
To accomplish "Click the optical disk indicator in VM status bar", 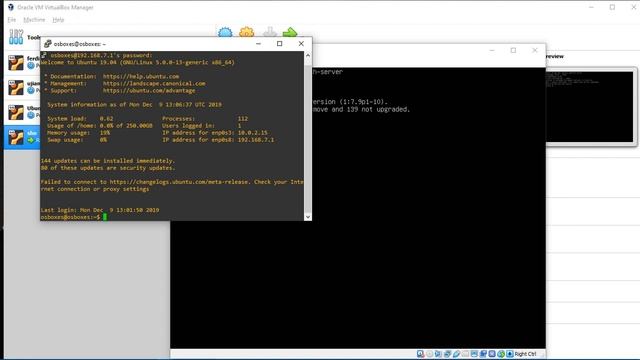I will (x=429, y=354).
